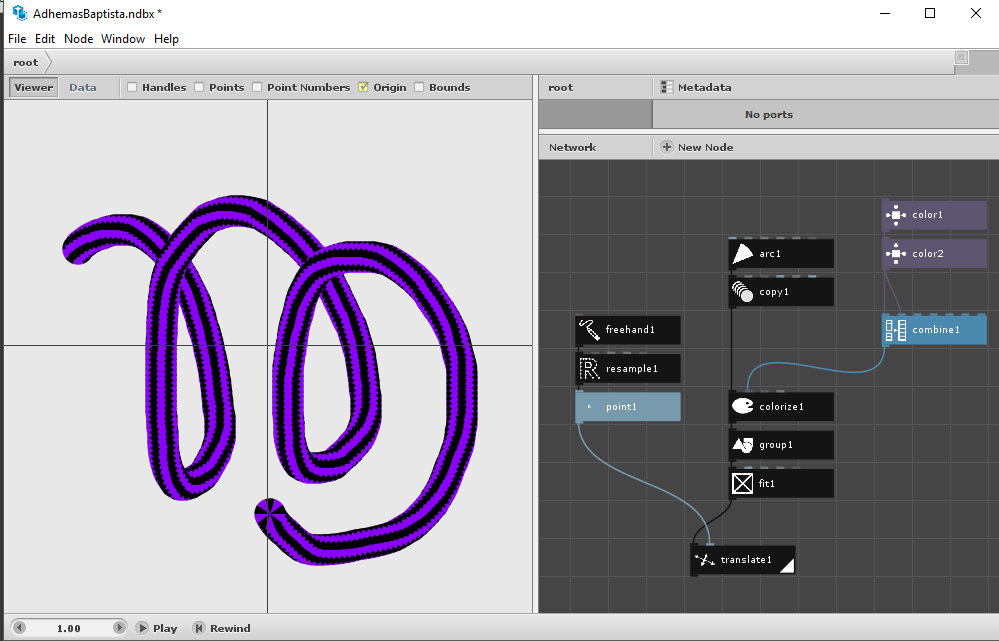The width and height of the screenshot is (999, 641).
Task: Click the translate1 node label
Action: [x=746, y=560]
